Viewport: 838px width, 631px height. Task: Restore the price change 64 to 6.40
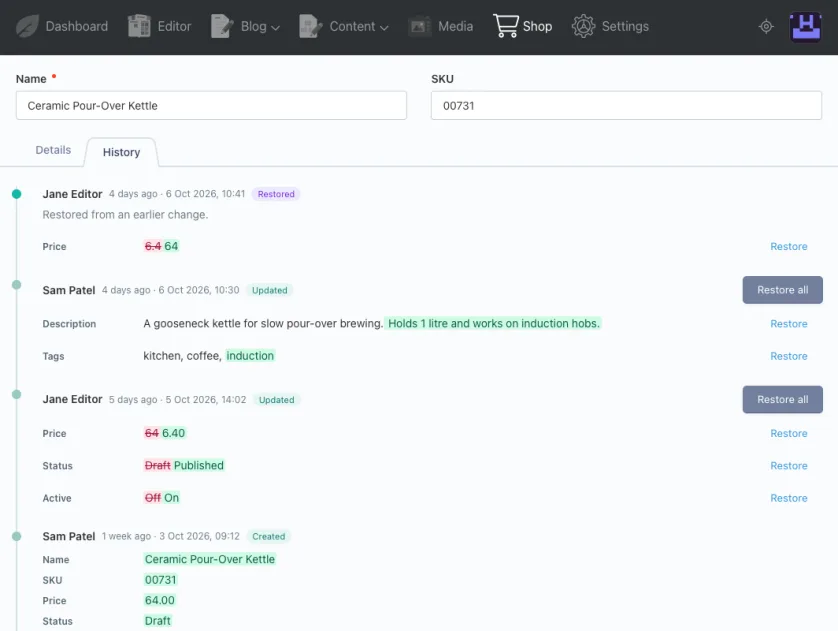(x=788, y=433)
